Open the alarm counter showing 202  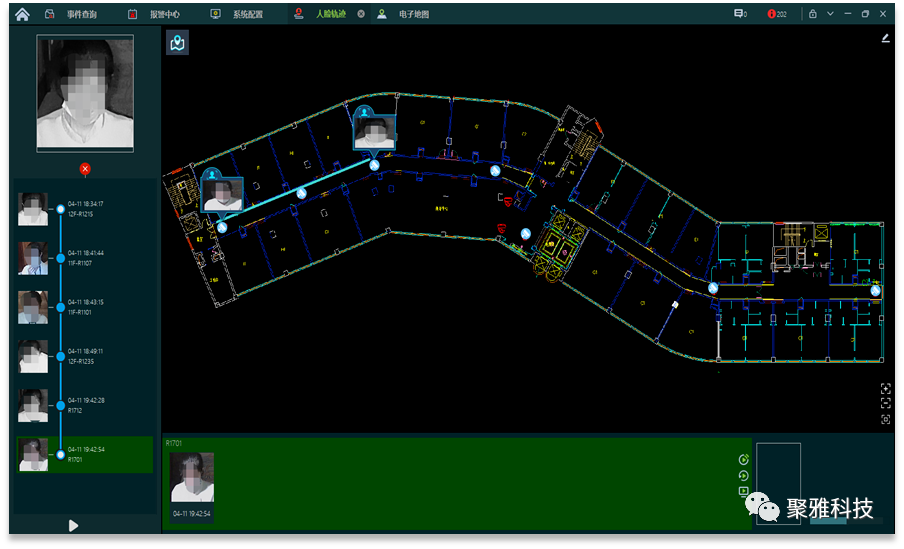pos(777,14)
